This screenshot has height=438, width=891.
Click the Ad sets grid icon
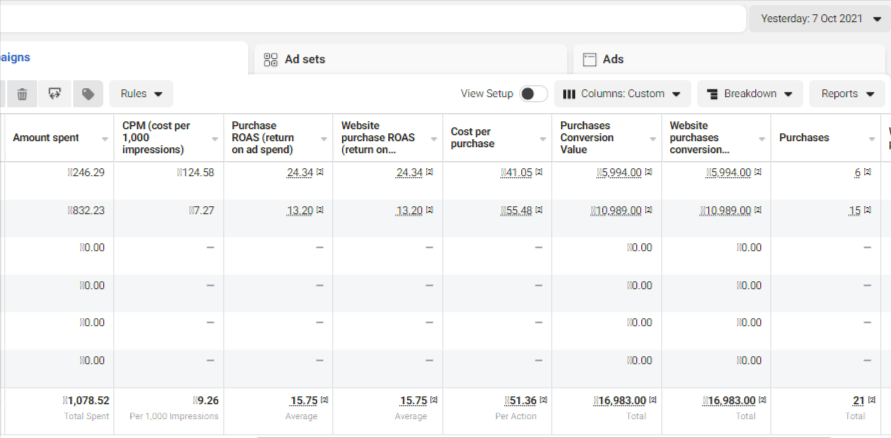pos(270,60)
